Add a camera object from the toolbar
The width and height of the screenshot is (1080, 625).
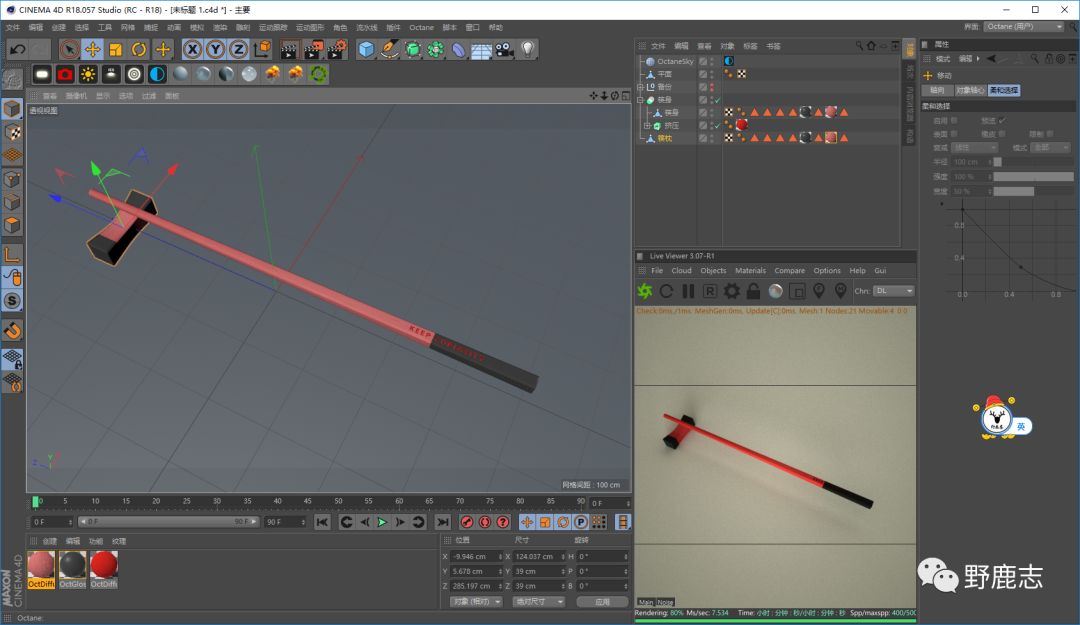504,49
